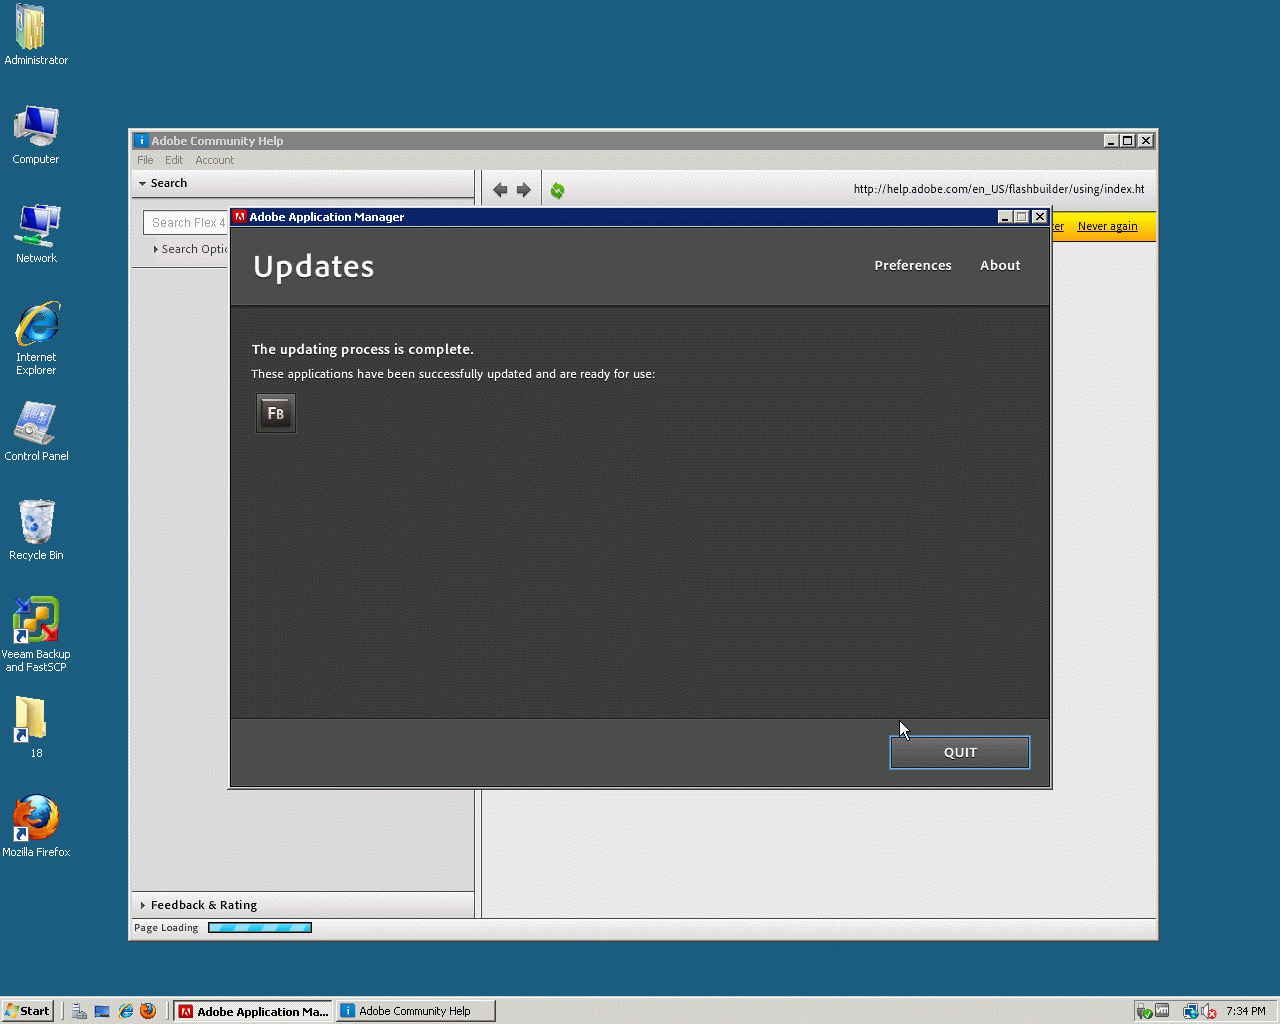Select the Control Panel desktop icon

tap(36, 431)
